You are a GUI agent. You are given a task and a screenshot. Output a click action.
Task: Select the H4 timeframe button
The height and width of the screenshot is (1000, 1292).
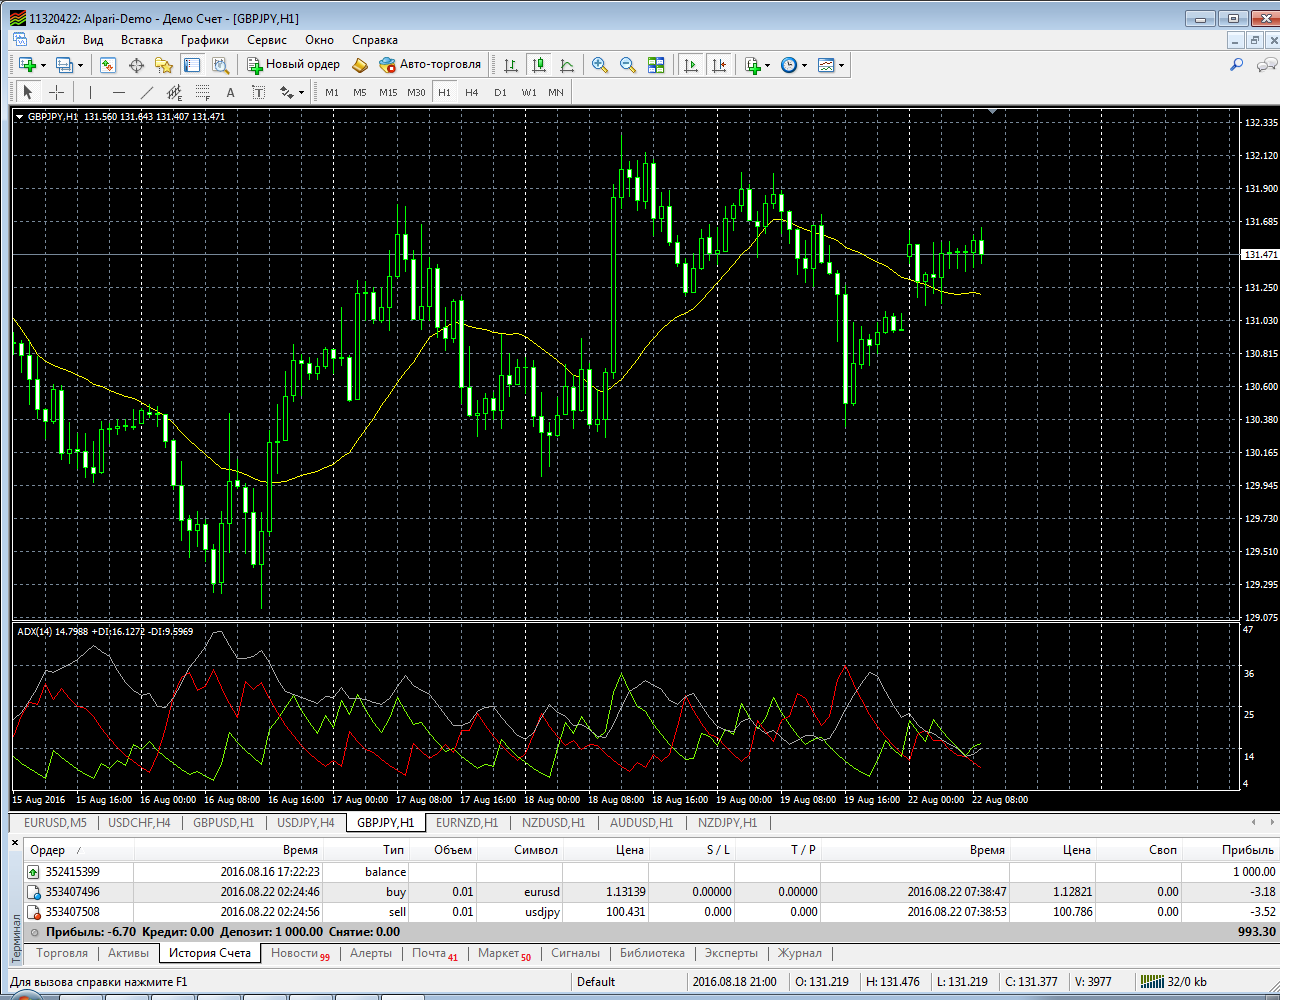coord(472,92)
